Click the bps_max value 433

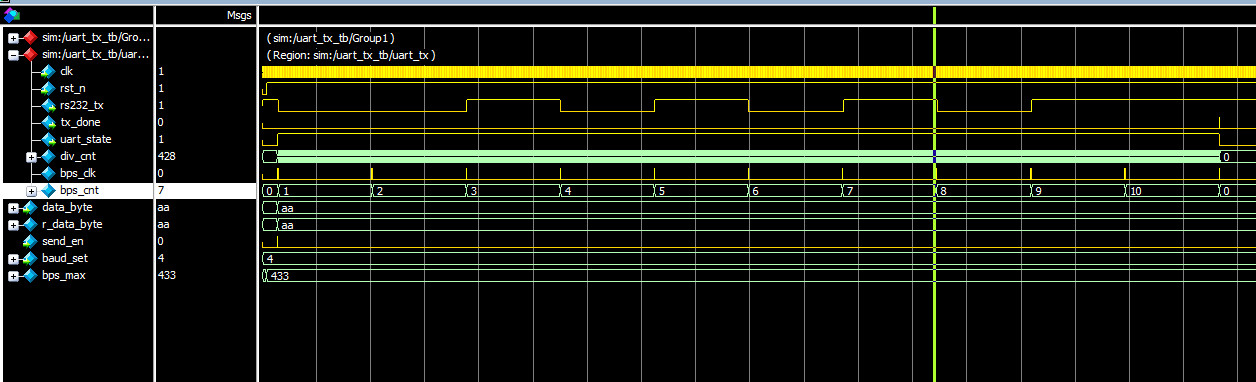point(166,275)
